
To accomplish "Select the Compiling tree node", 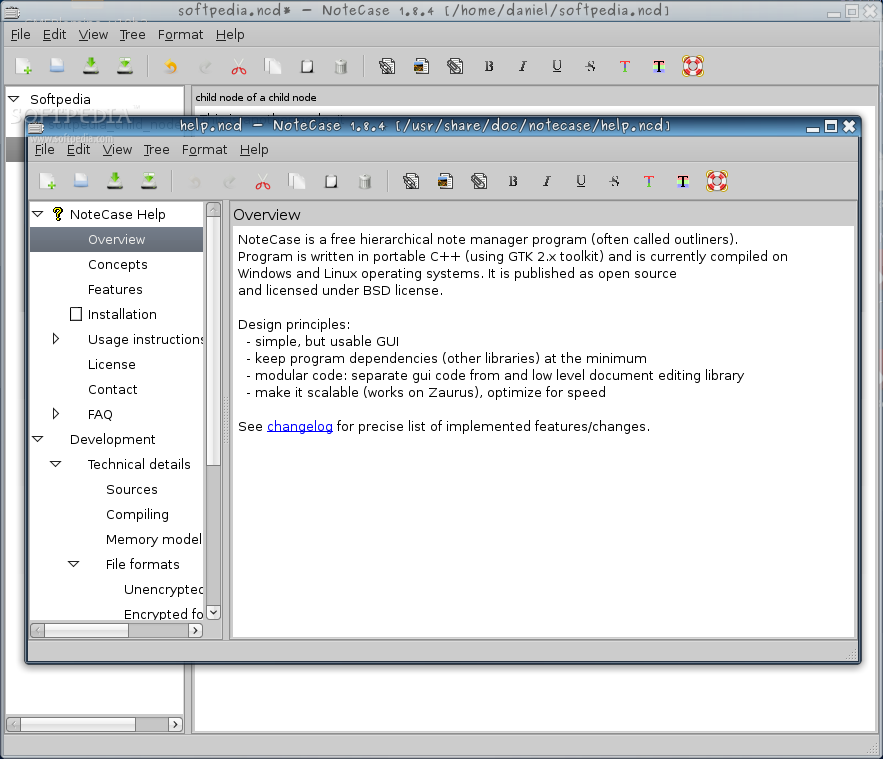I will coord(137,514).
